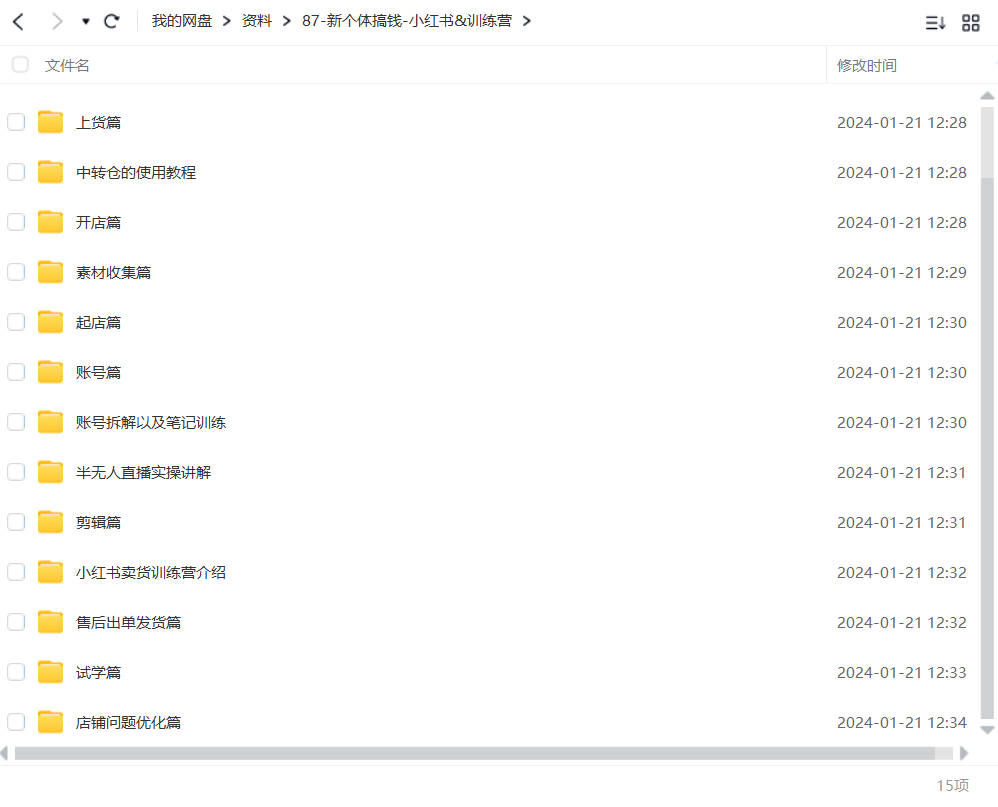Screen dimensions: 998x807
Task: Check the box for 售后出单发货篇
Action: (16, 622)
